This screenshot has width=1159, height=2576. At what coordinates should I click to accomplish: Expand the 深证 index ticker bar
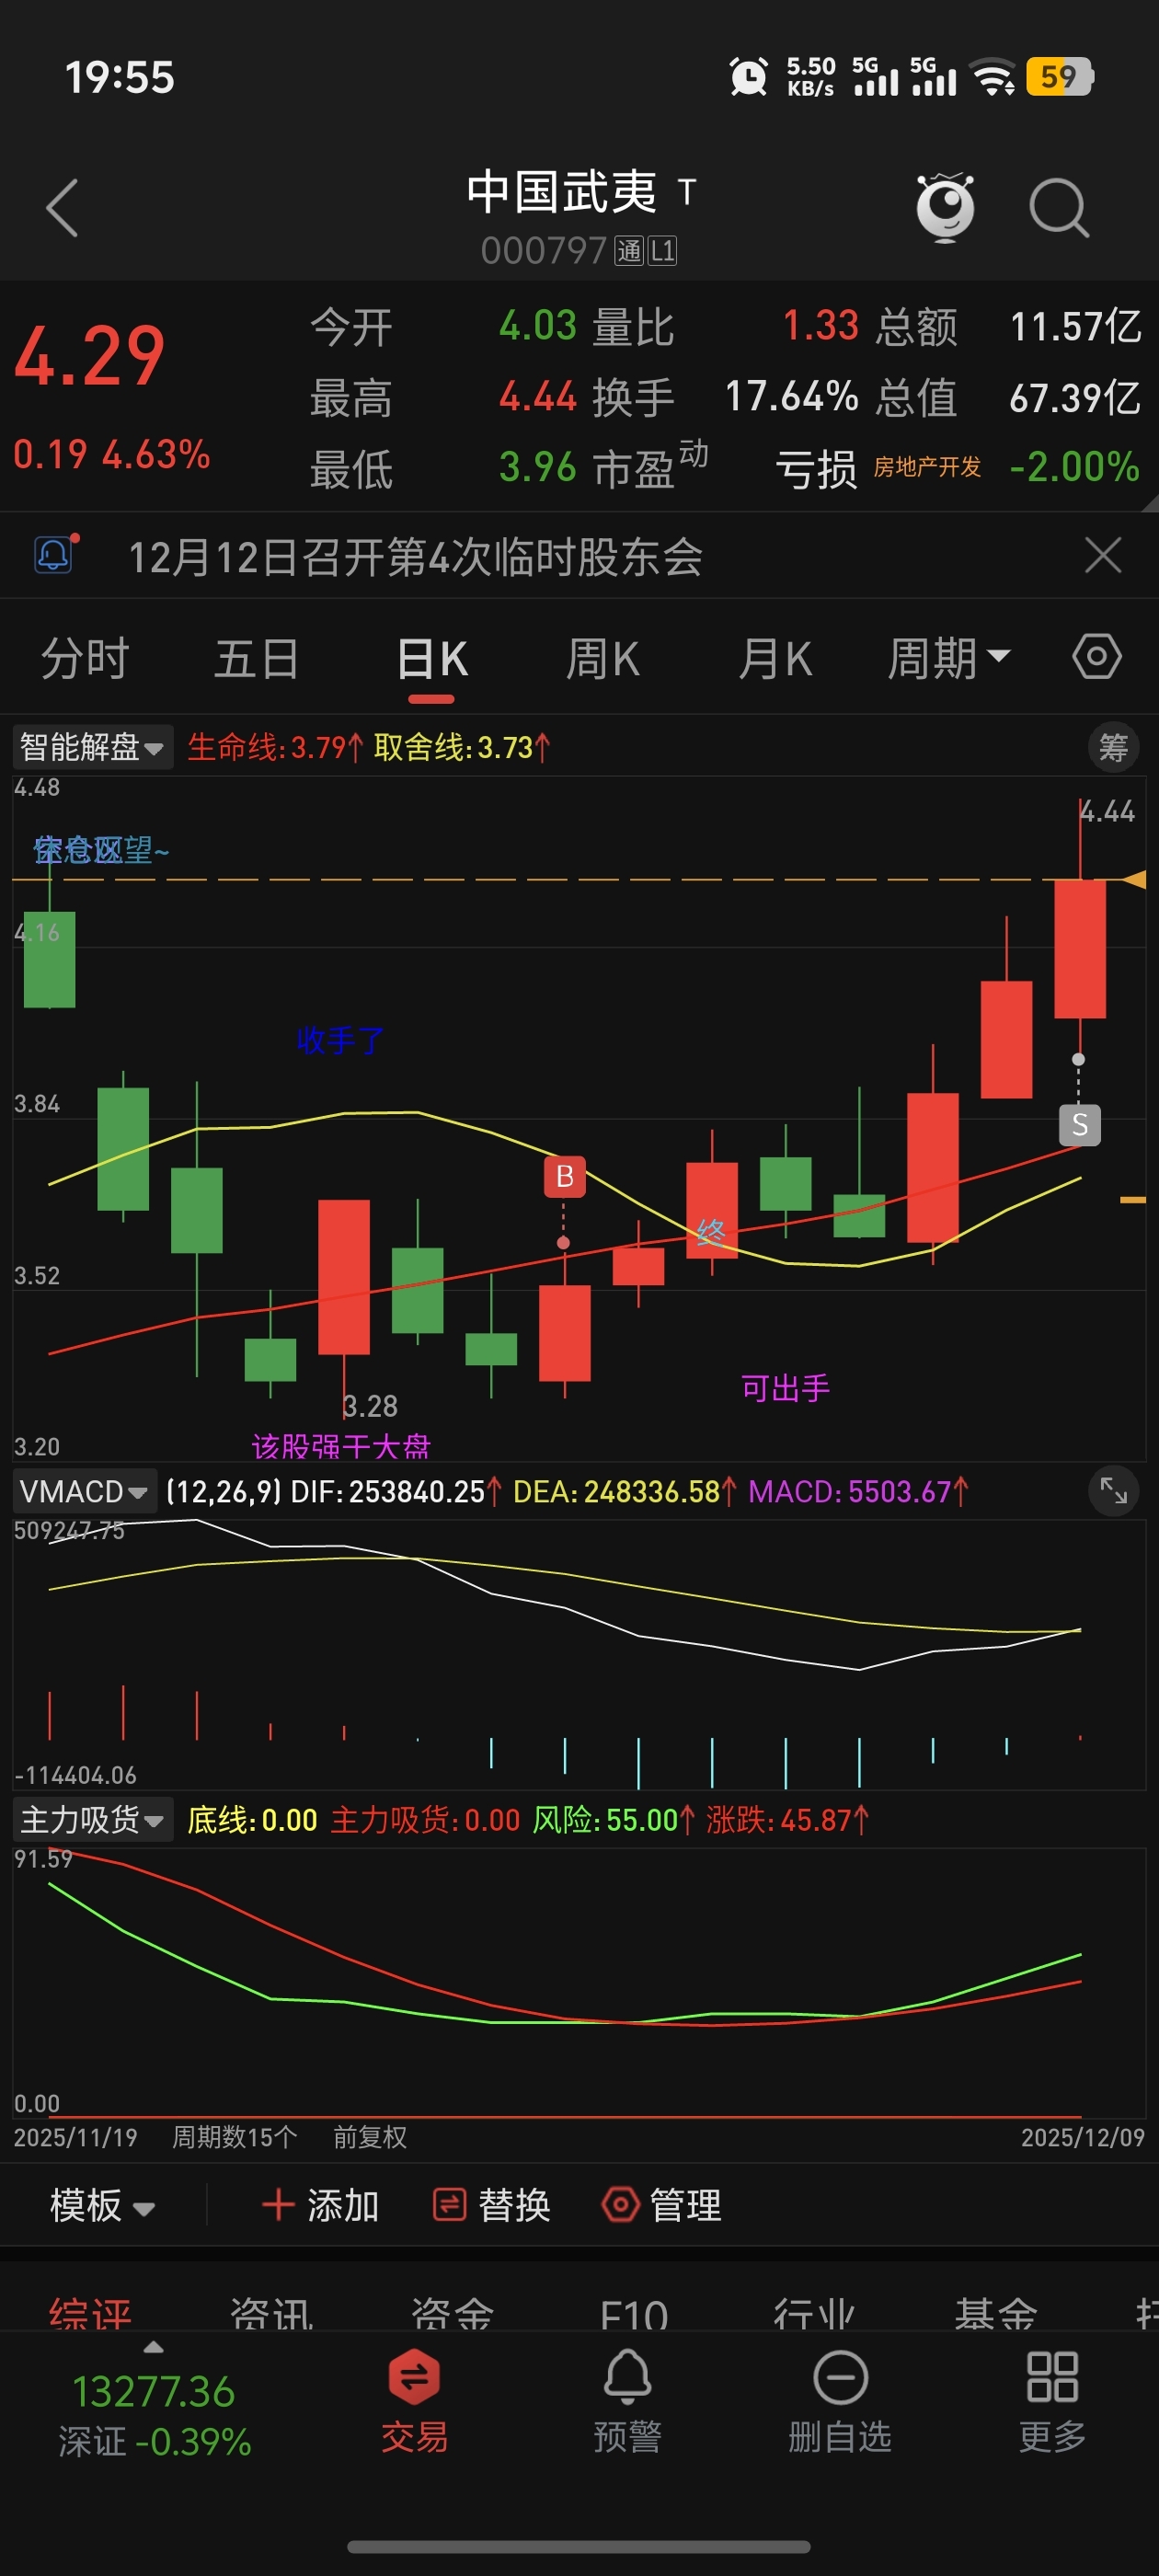click(154, 2402)
